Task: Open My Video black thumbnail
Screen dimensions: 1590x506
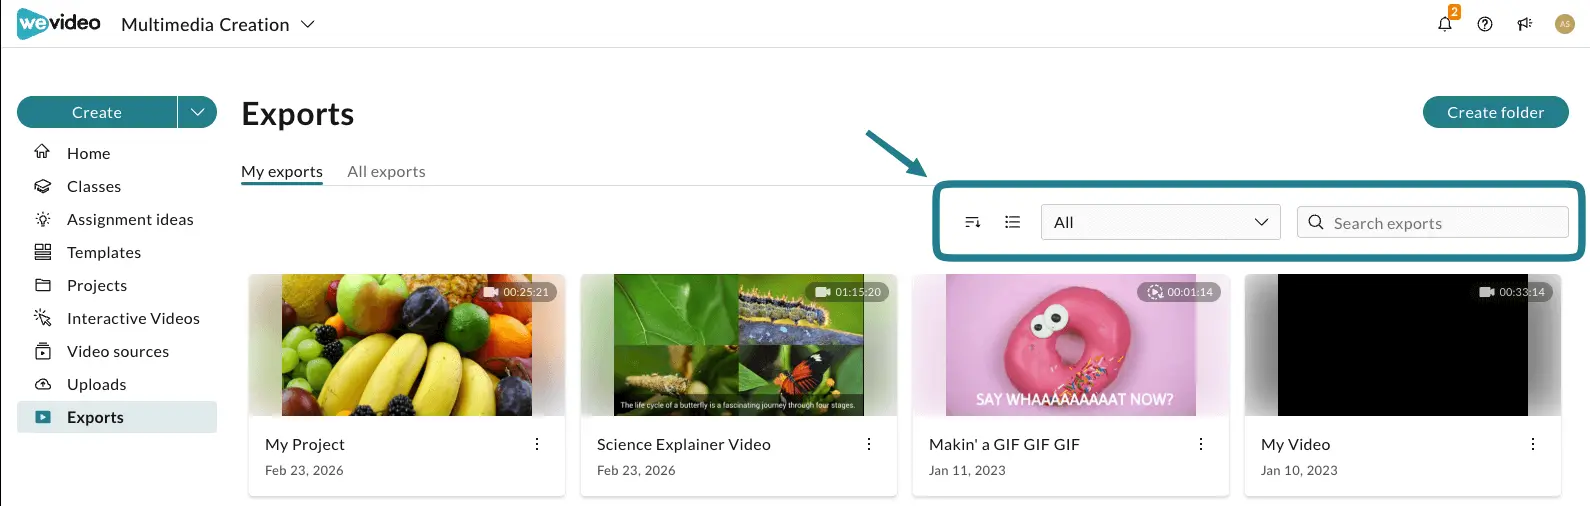Action: click(1403, 345)
